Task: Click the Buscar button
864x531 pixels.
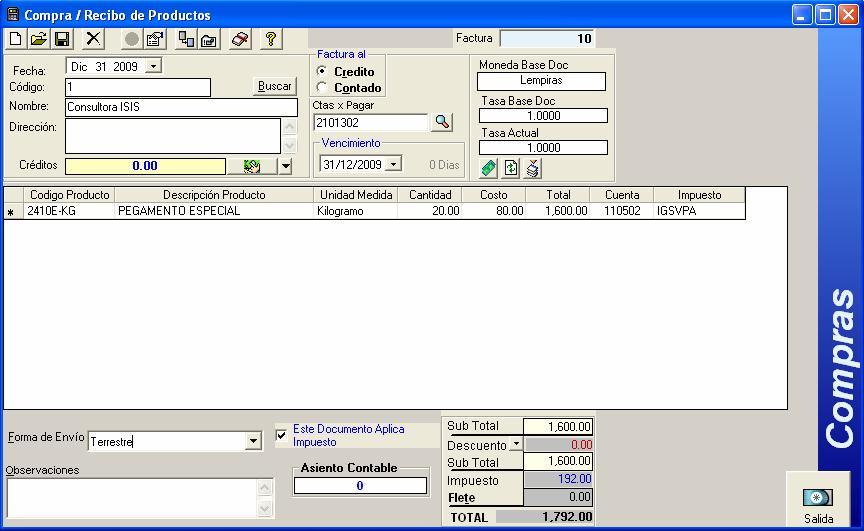Action: tap(274, 86)
